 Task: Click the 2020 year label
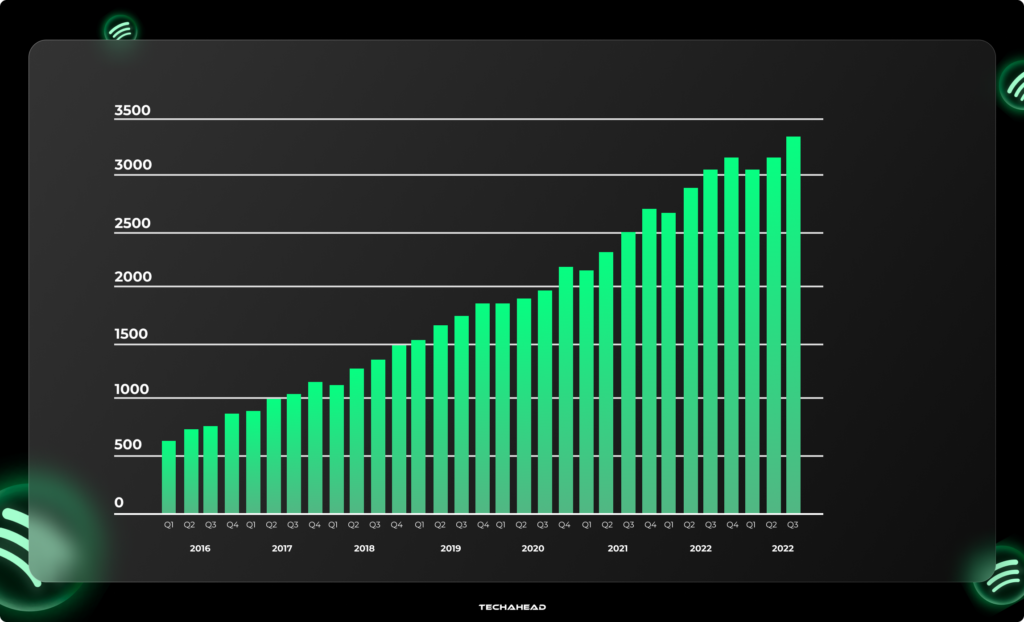pyautogui.click(x=533, y=549)
